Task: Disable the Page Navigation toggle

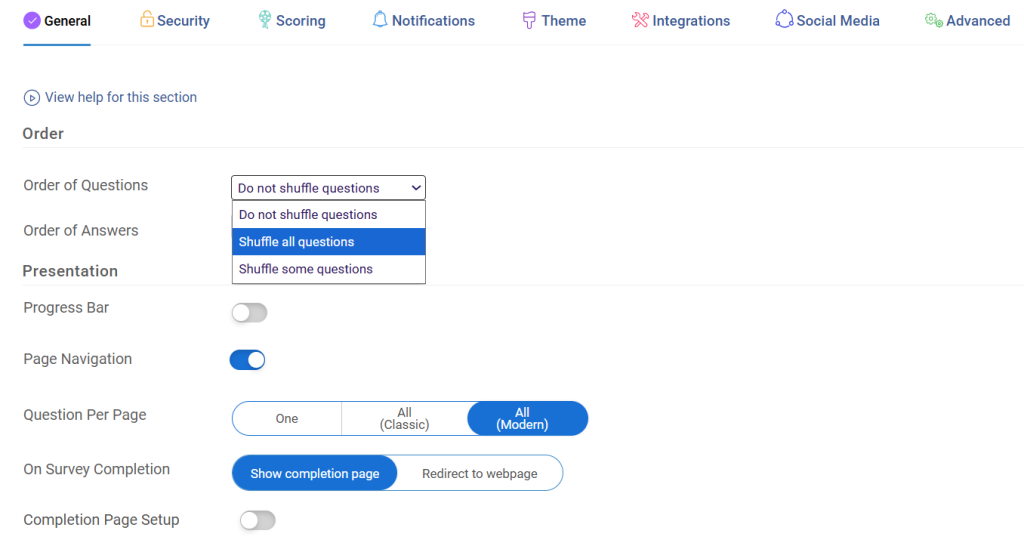Action: click(x=248, y=360)
